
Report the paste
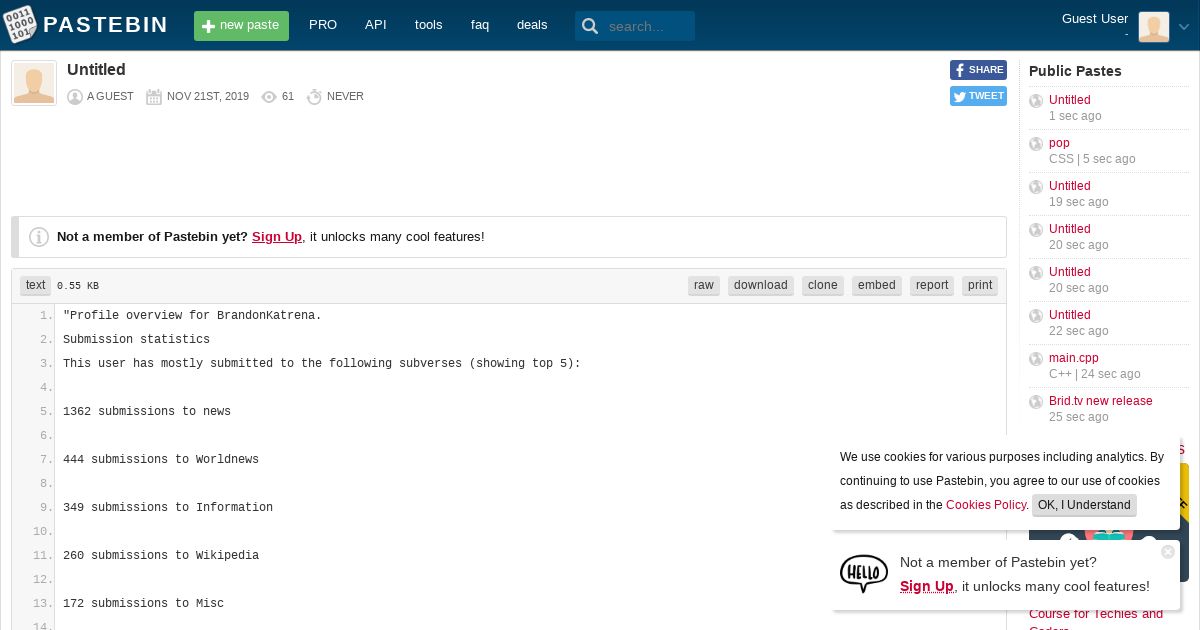pyautogui.click(x=932, y=285)
